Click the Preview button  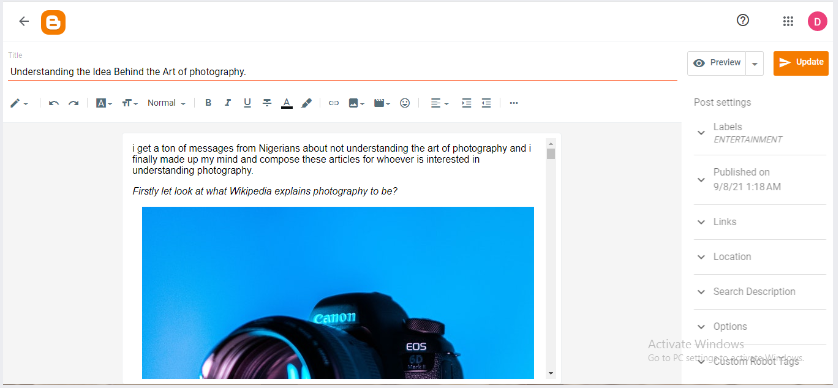[716, 63]
